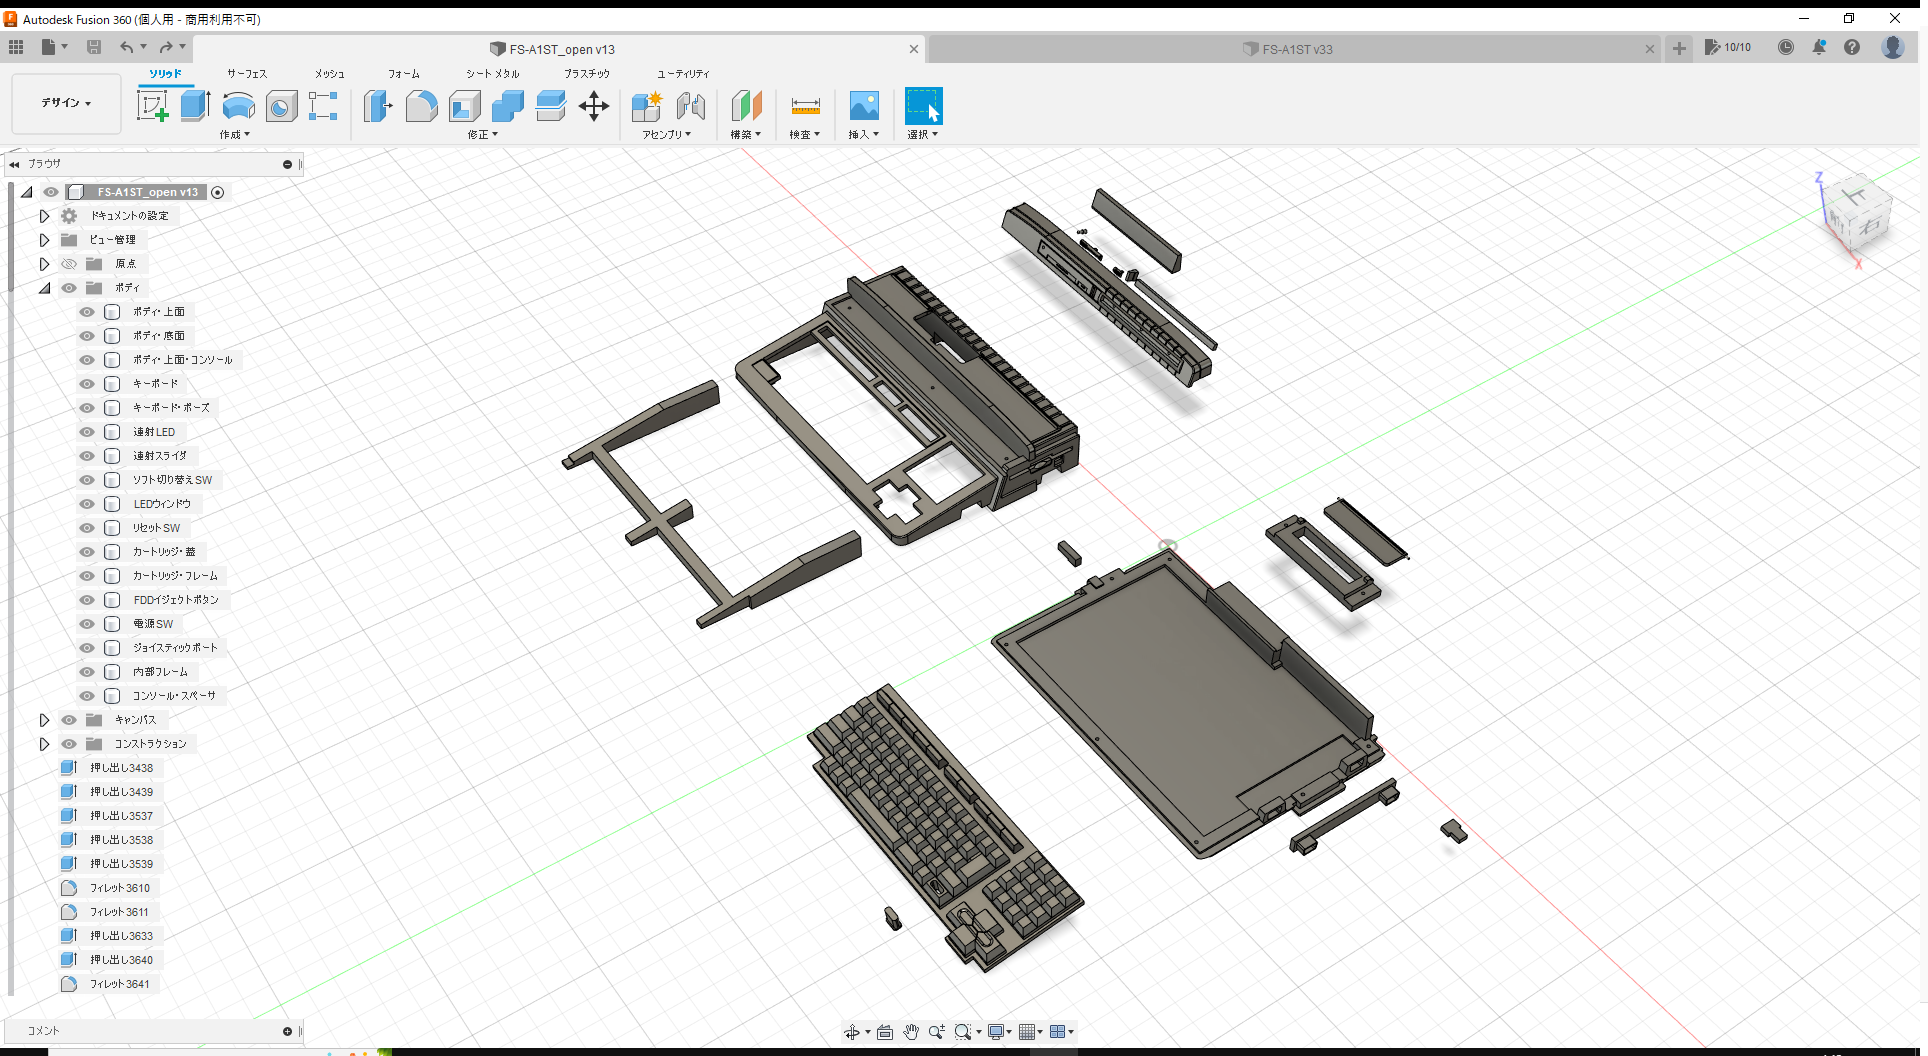1928x1056 pixels.
Task: Show the hidden 原点 folder
Action: click(x=68, y=263)
